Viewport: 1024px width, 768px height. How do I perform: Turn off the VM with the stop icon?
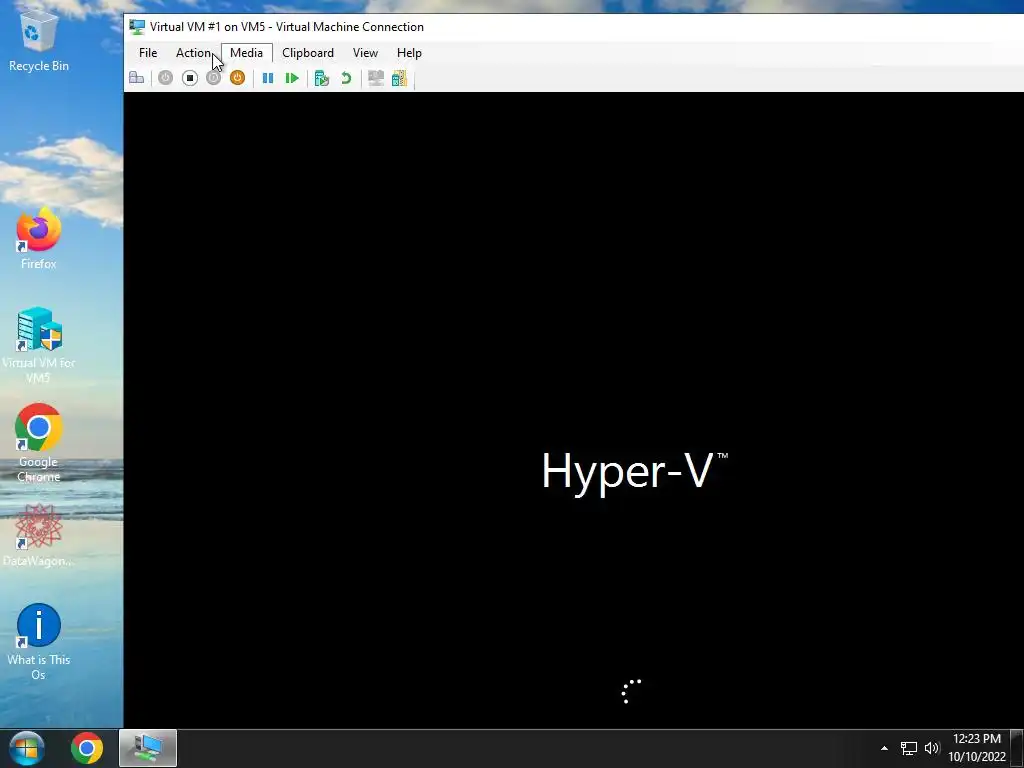189,78
